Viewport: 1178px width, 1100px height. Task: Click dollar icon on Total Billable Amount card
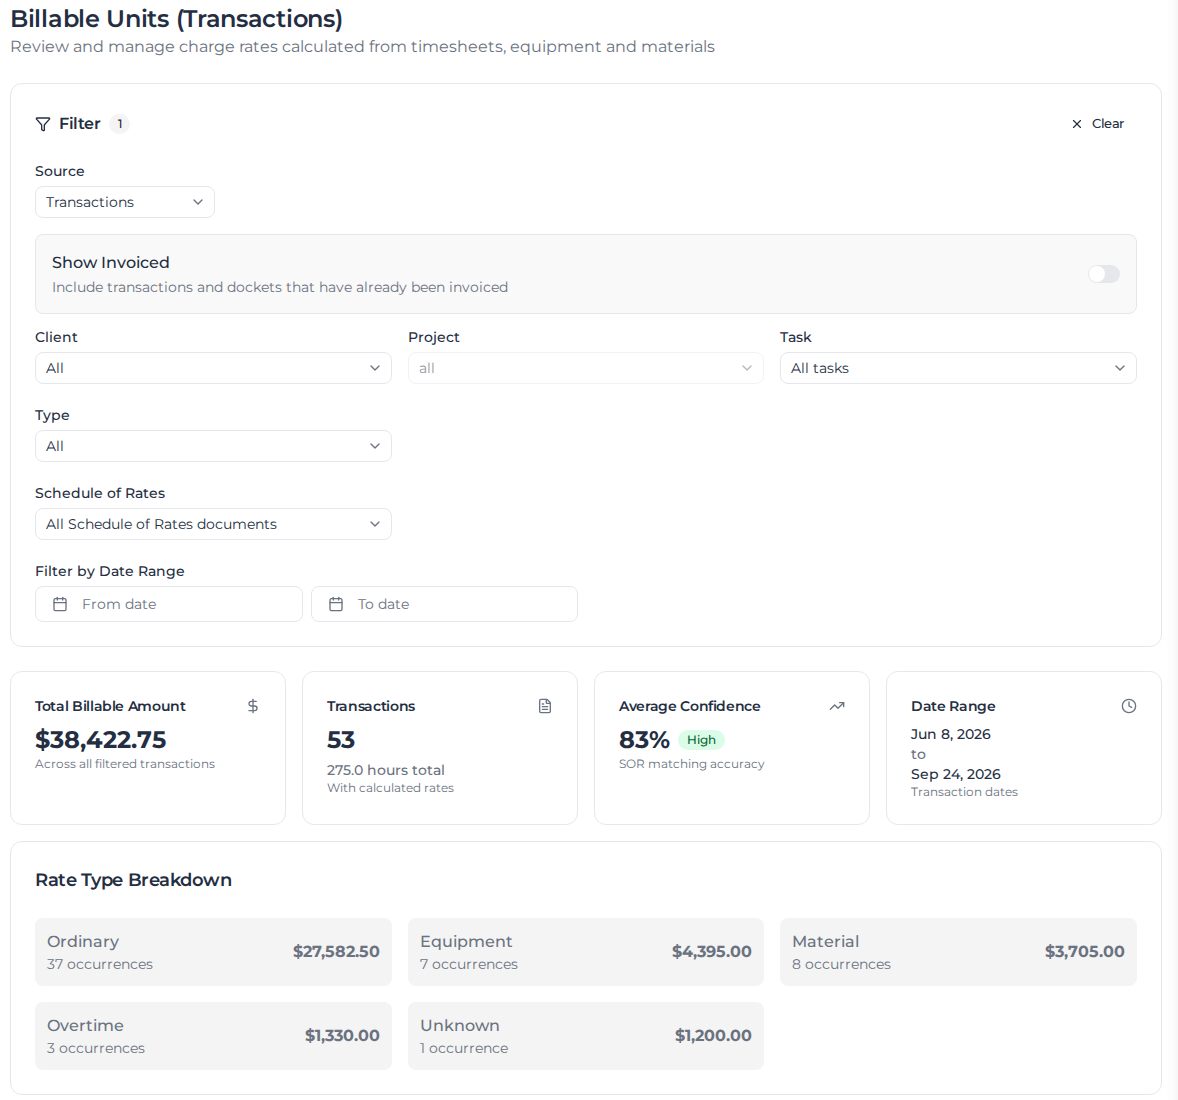253,706
